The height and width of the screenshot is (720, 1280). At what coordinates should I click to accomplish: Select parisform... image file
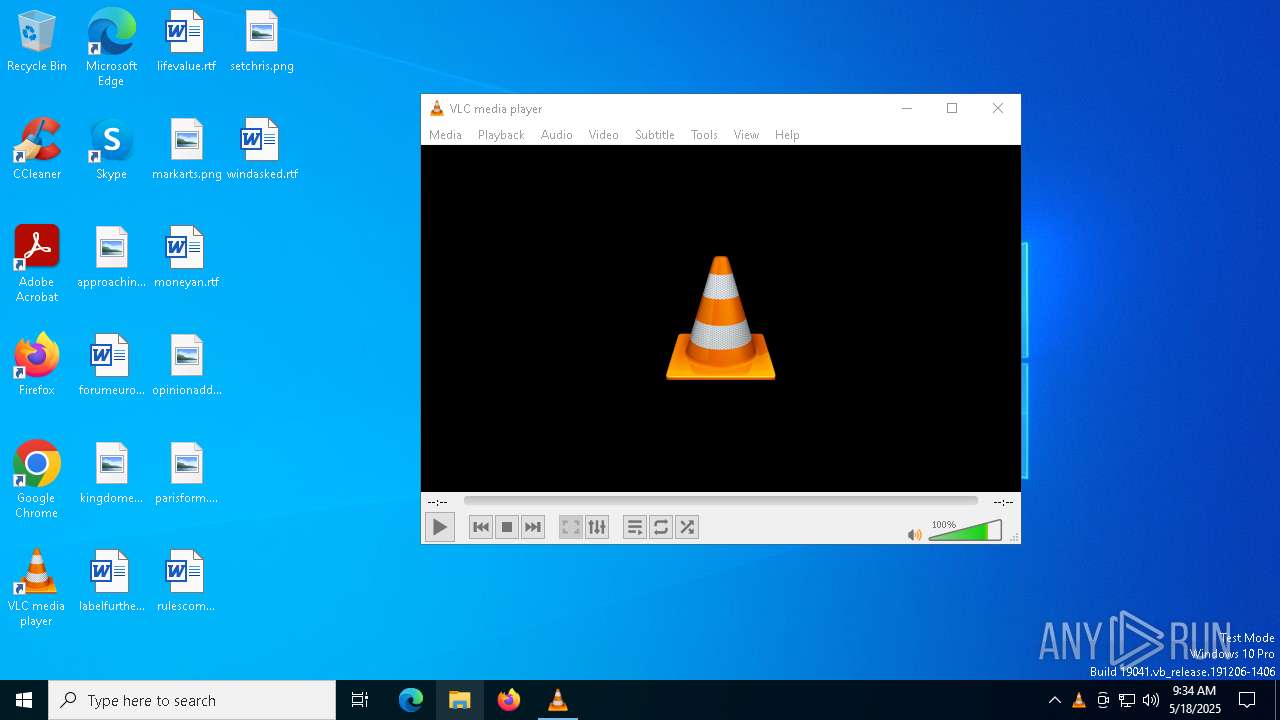[186, 474]
